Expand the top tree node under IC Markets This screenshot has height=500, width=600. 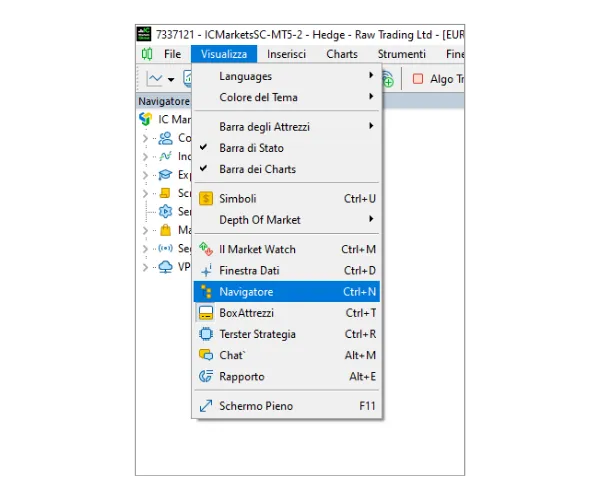click(146, 138)
